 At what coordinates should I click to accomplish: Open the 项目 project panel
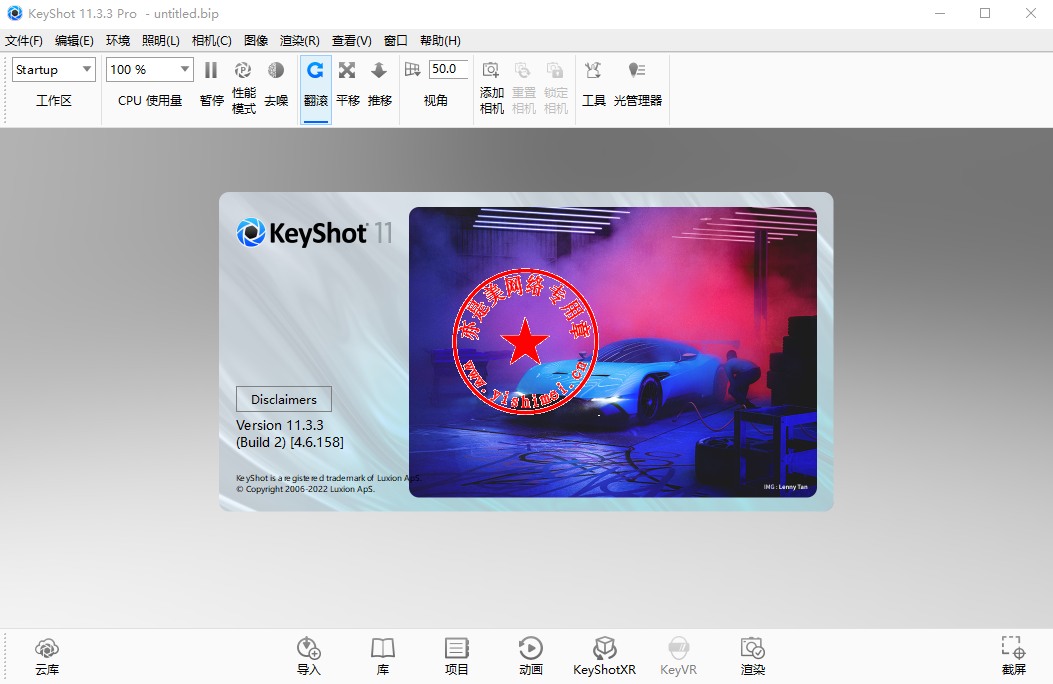click(457, 656)
